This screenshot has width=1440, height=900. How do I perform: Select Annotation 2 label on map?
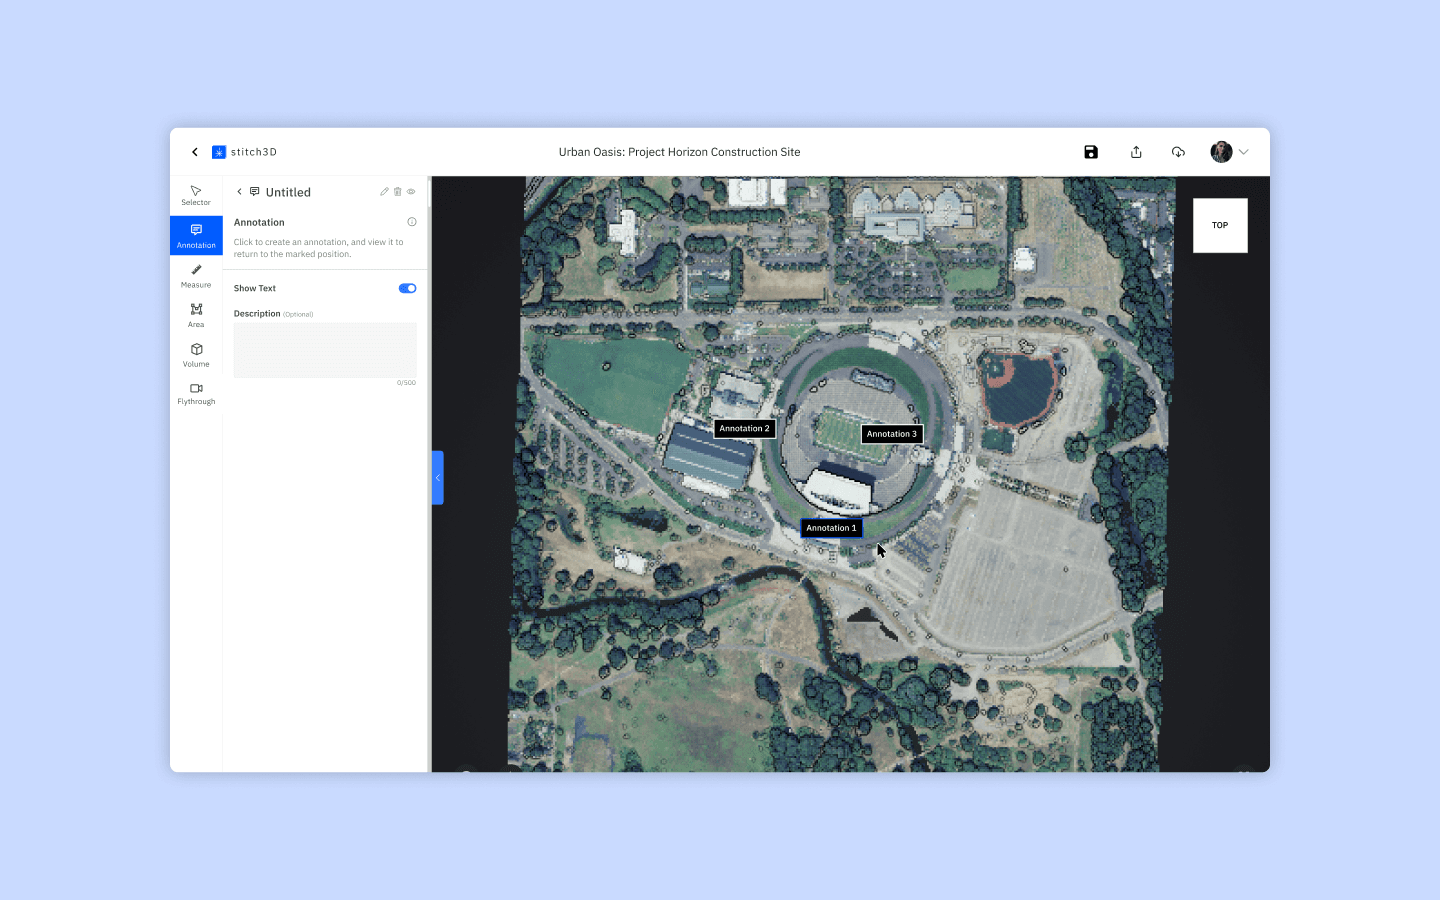coord(745,428)
